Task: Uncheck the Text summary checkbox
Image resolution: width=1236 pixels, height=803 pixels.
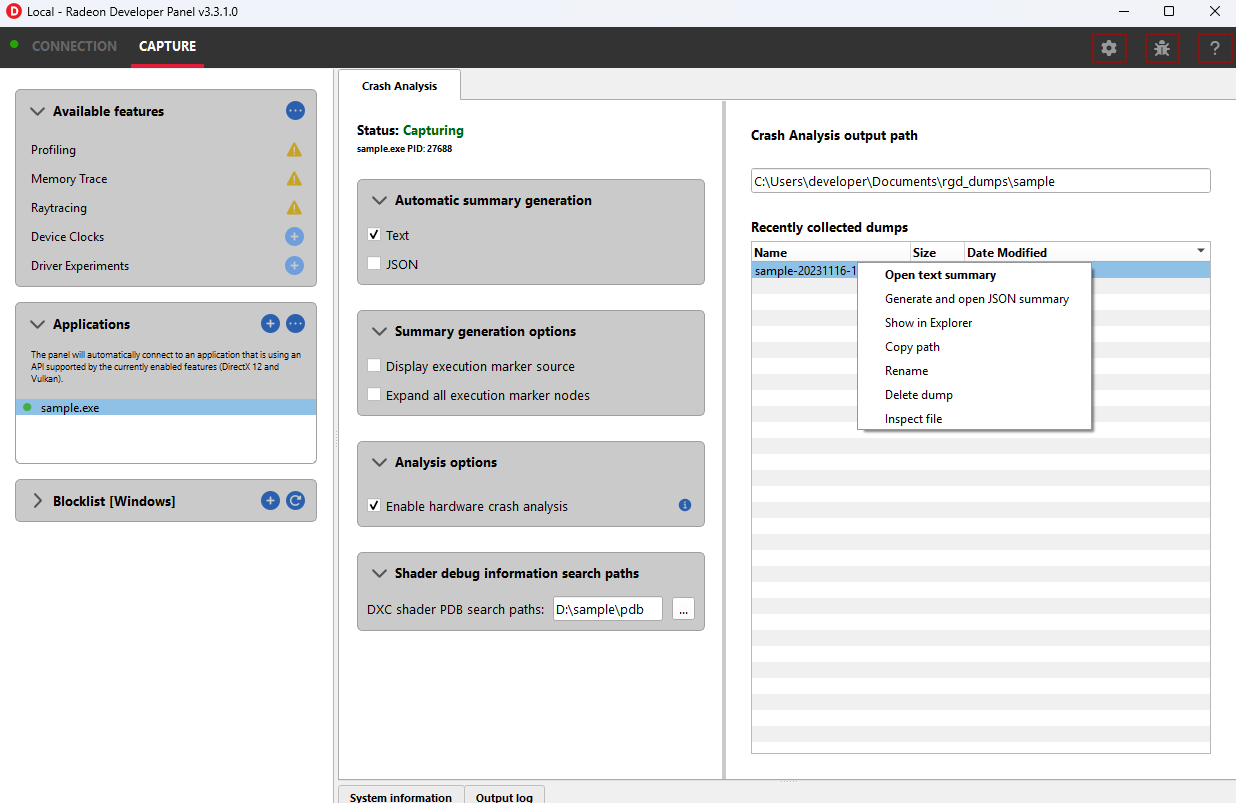Action: point(374,235)
